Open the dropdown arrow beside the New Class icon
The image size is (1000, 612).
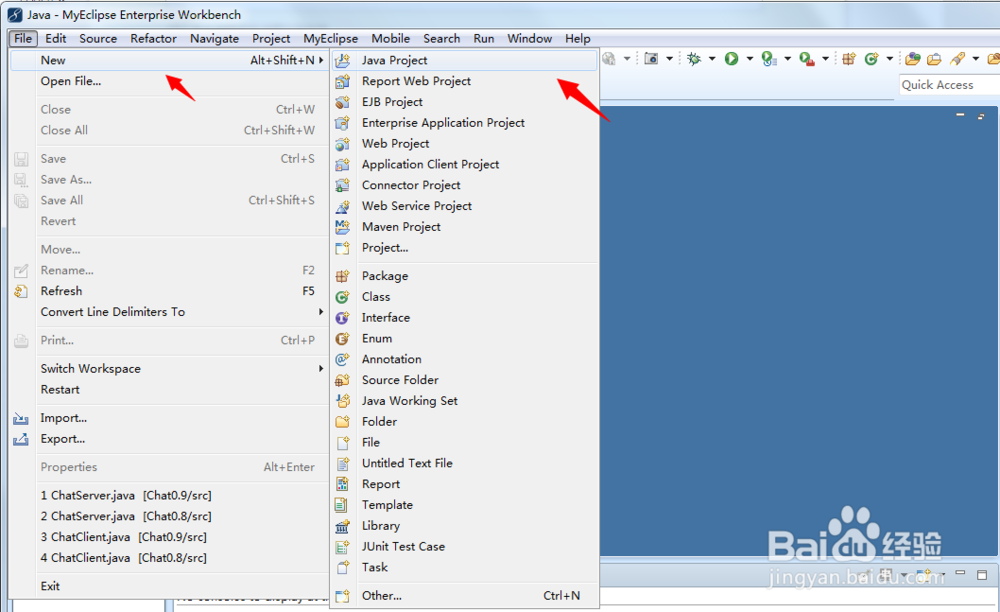[890, 59]
